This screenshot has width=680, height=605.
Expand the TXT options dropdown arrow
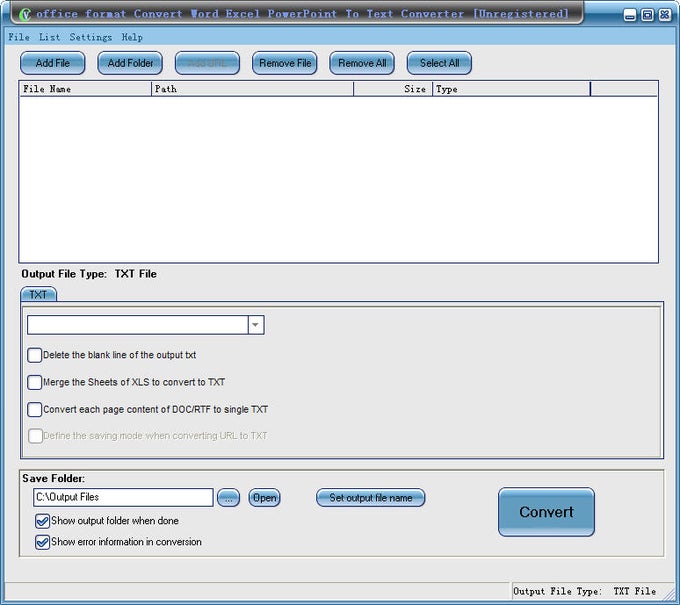pyautogui.click(x=256, y=325)
